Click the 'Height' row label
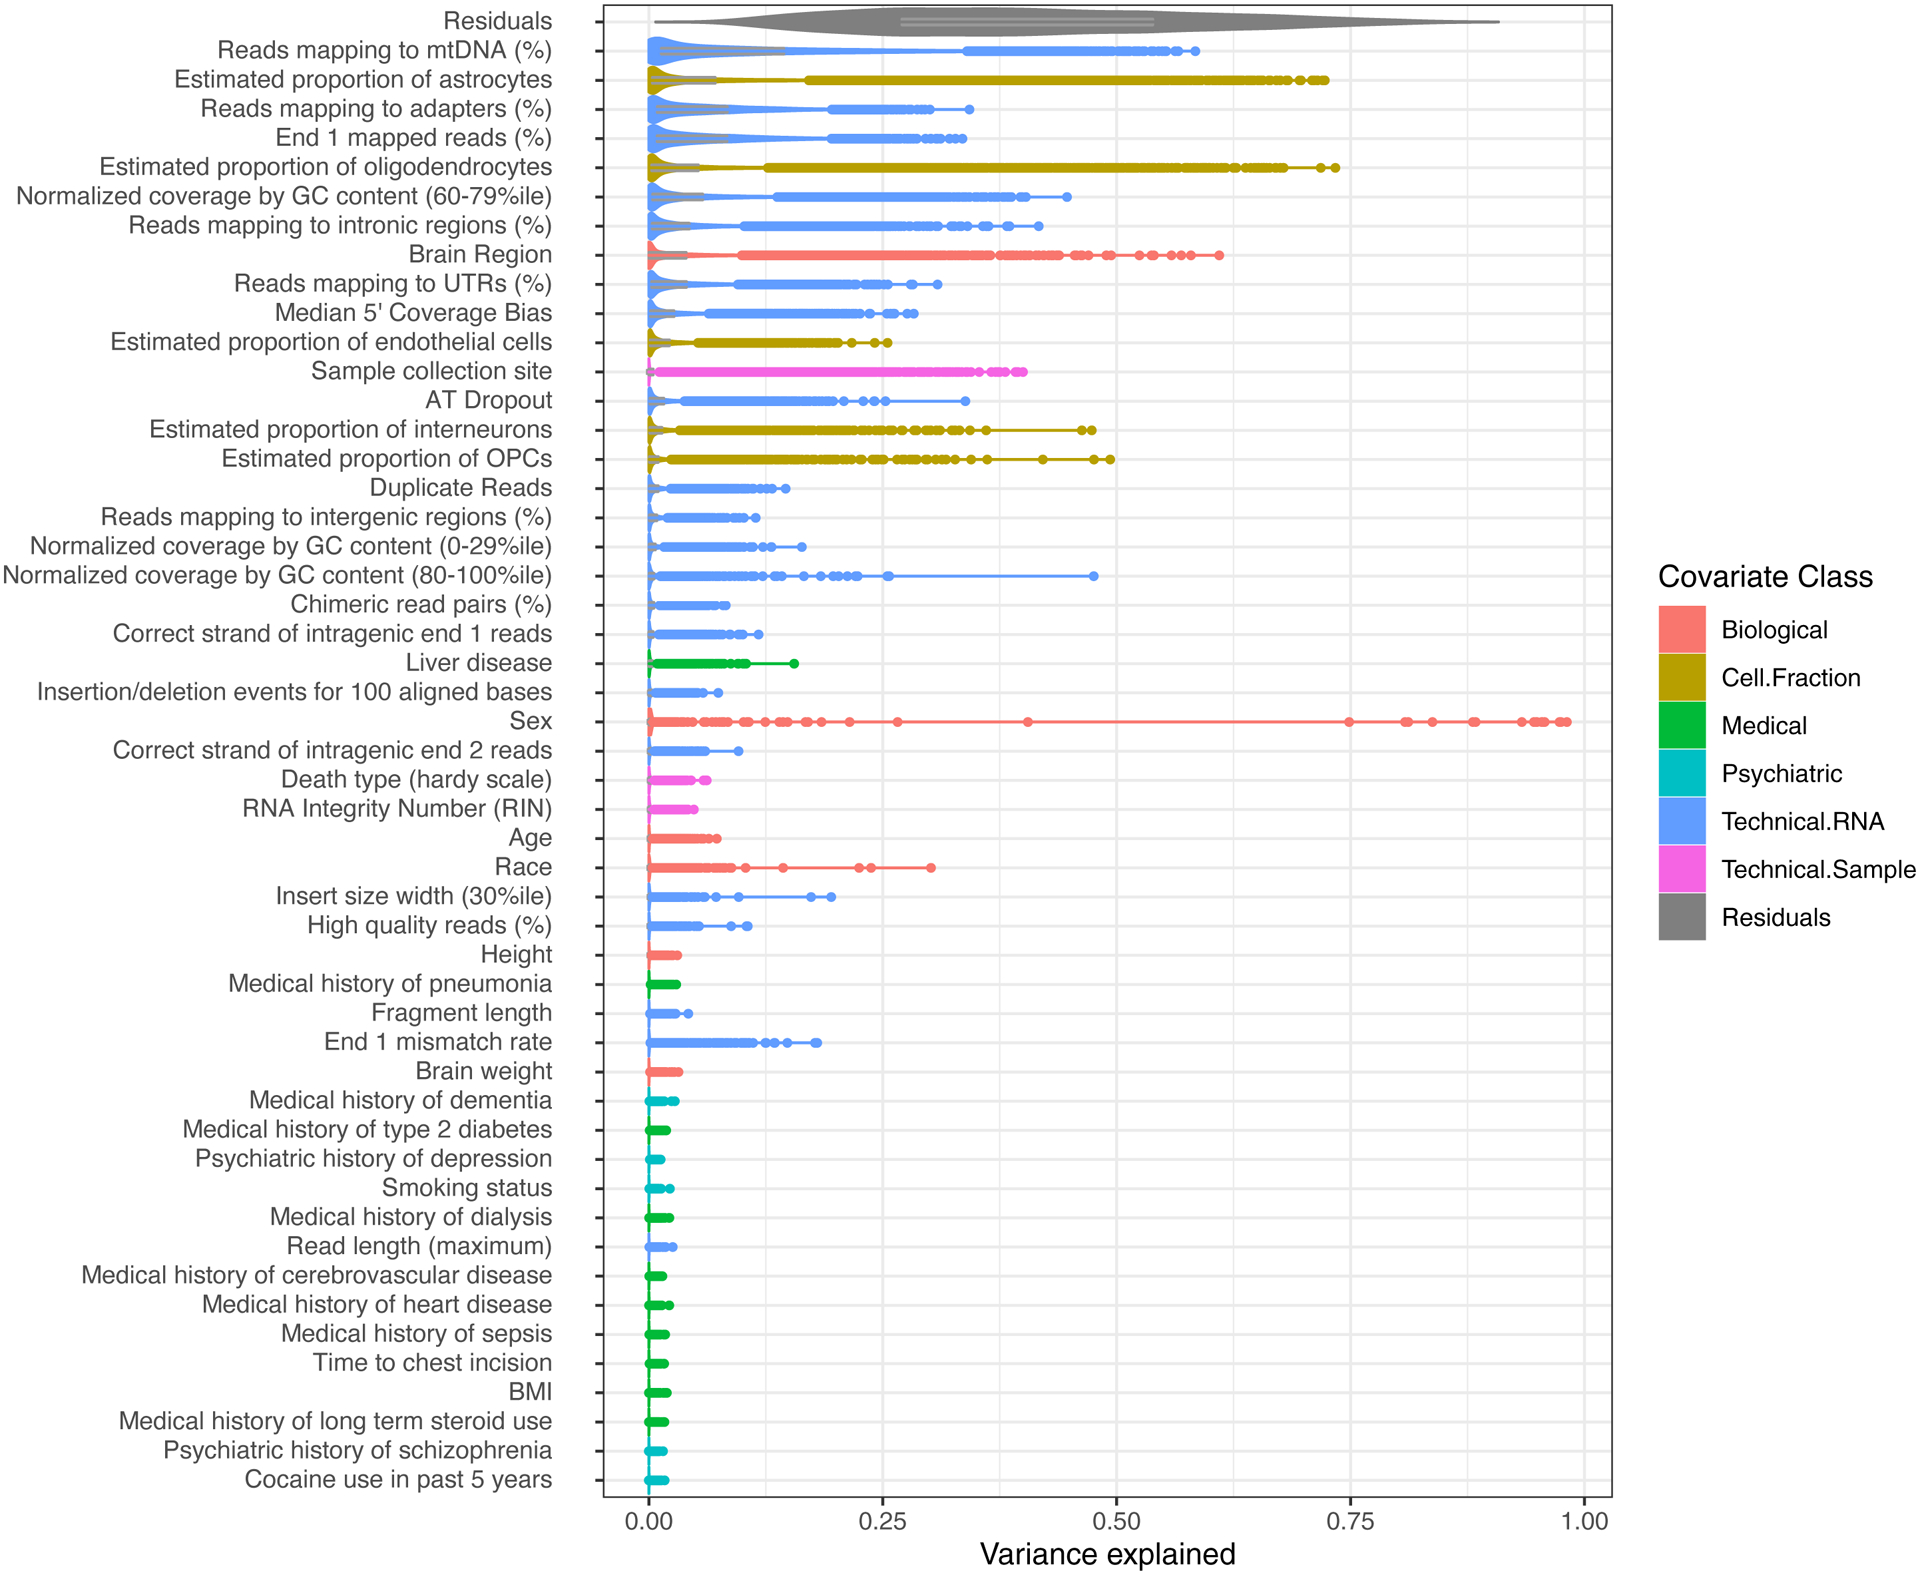The image size is (1920, 1575). click(x=516, y=954)
